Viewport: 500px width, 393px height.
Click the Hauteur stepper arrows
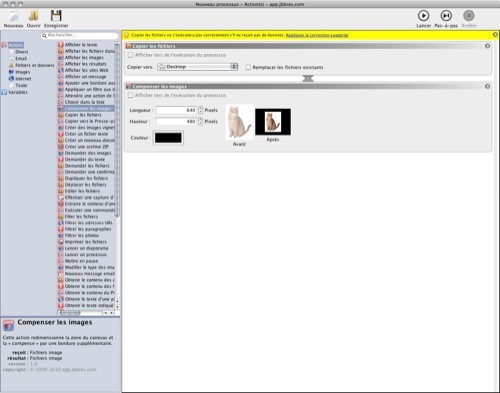pos(200,121)
